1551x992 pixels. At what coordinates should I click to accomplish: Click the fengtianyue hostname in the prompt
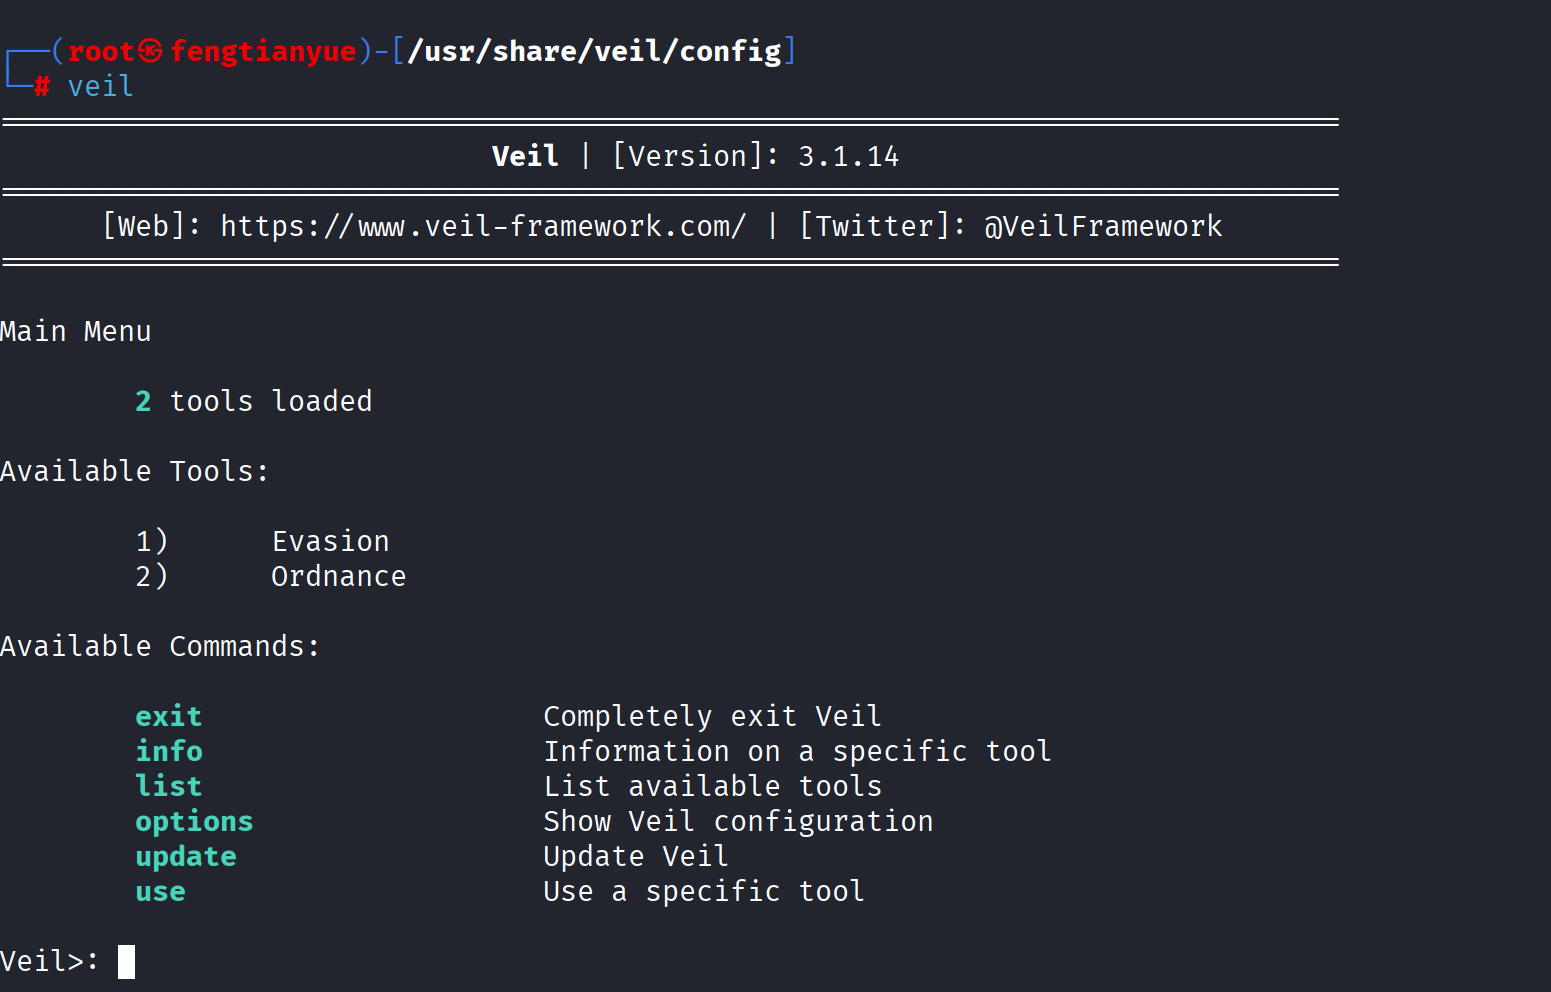[x=263, y=51]
